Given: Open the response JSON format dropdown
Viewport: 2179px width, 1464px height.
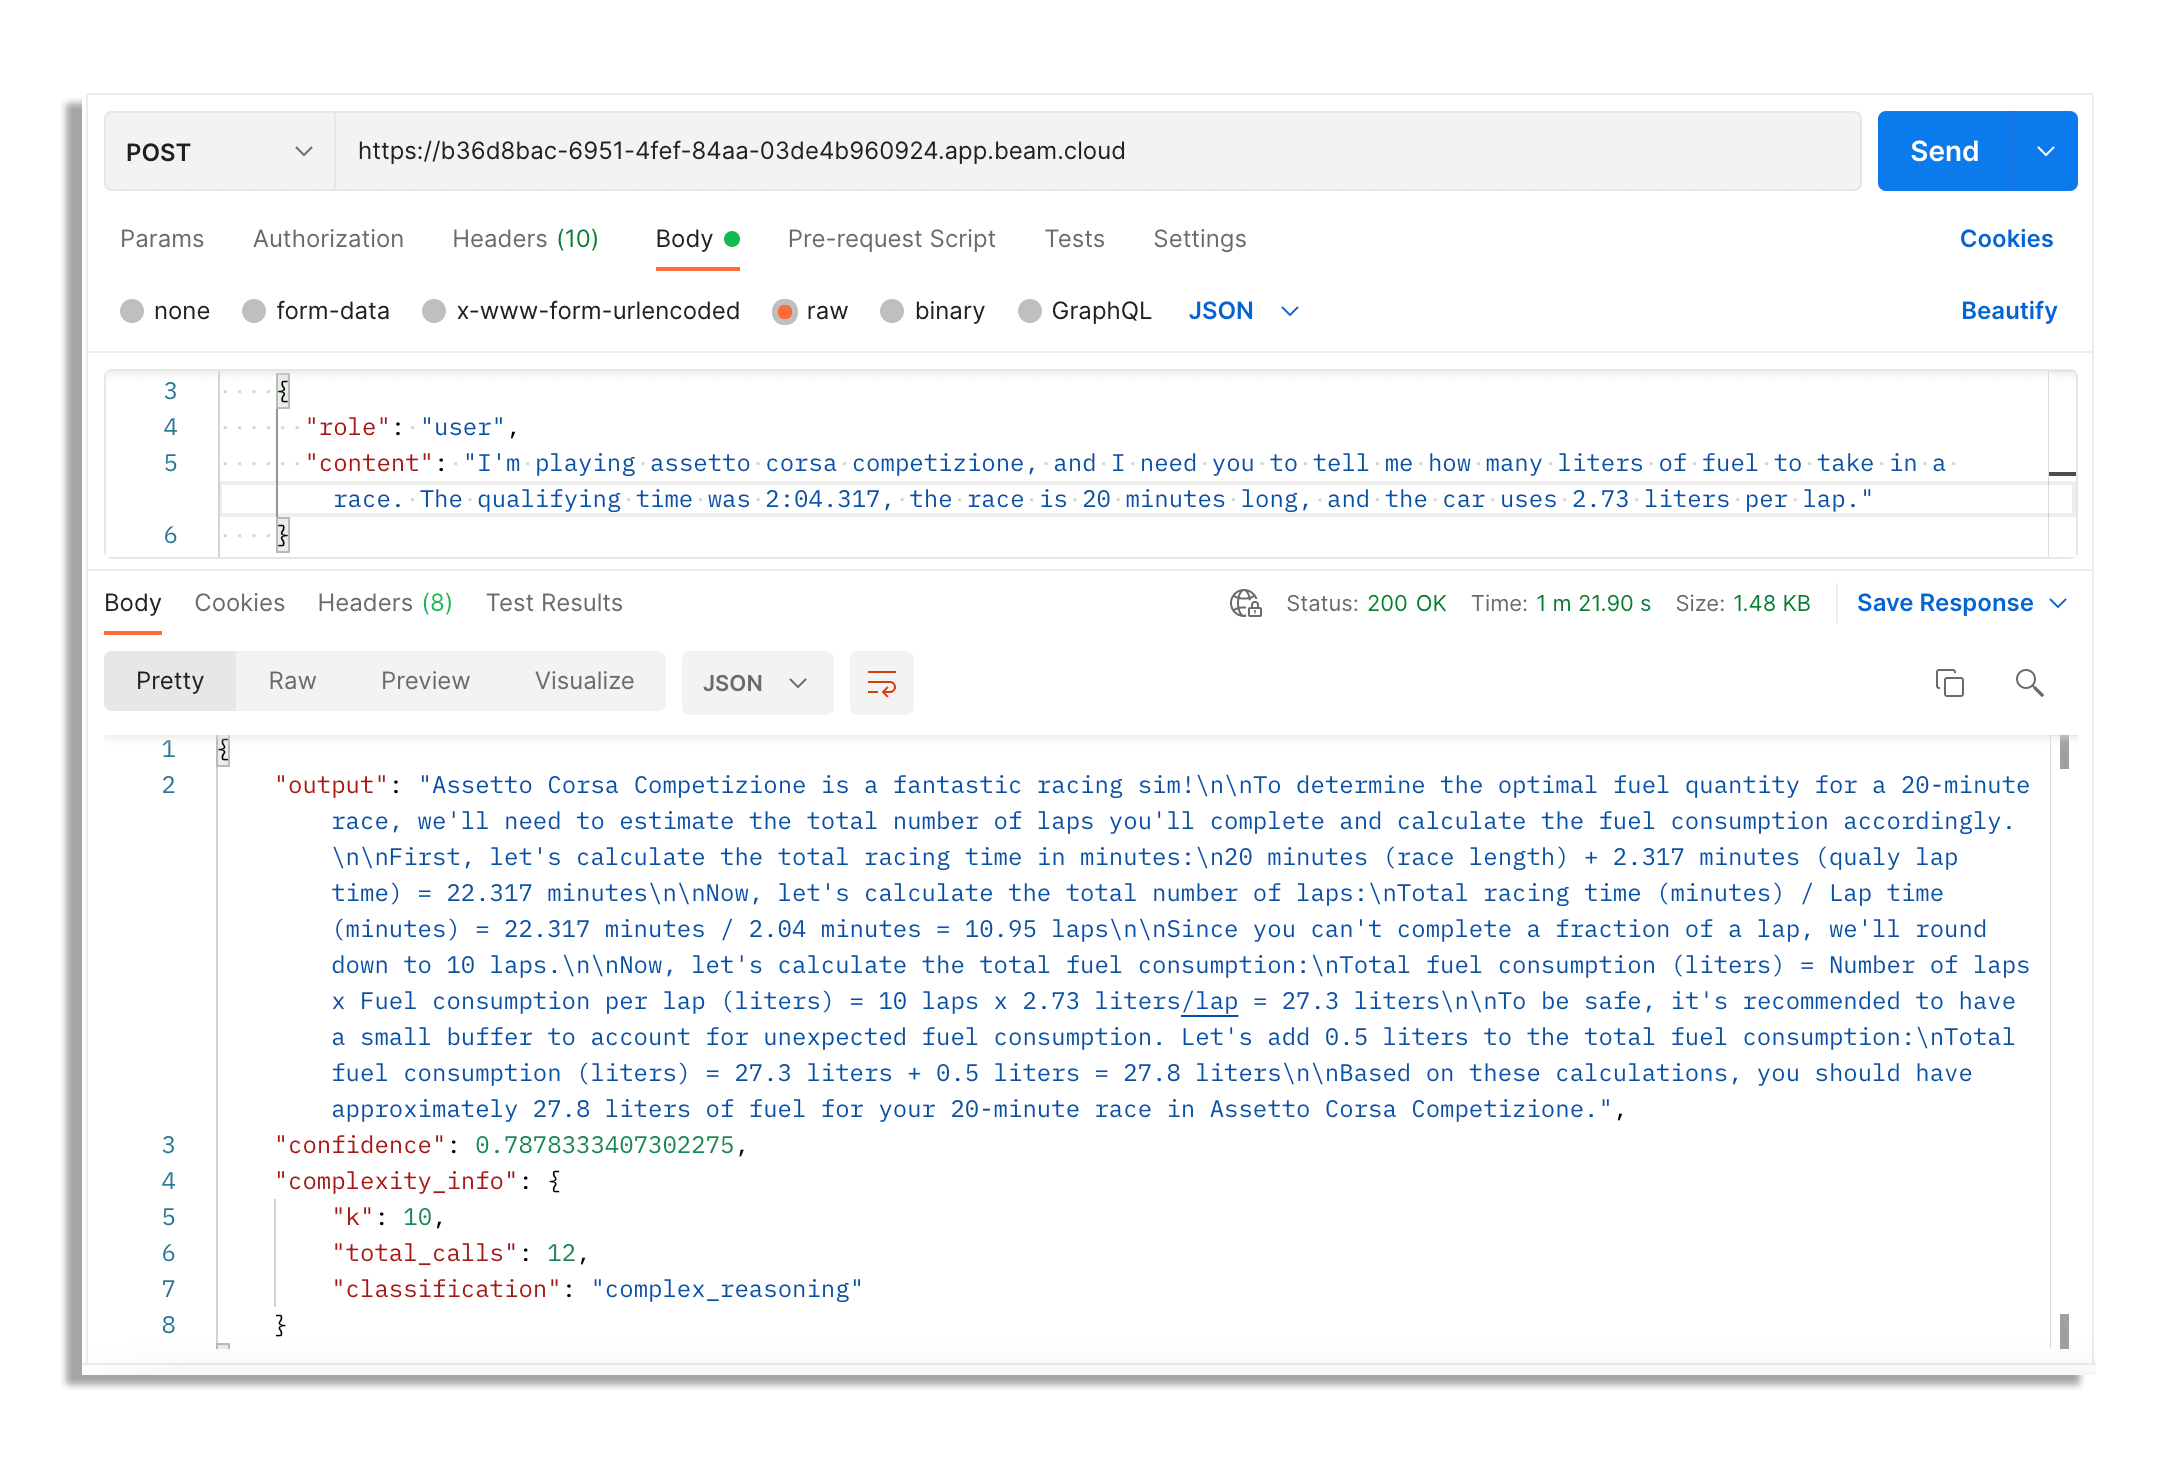Looking at the screenshot, I should tap(756, 683).
